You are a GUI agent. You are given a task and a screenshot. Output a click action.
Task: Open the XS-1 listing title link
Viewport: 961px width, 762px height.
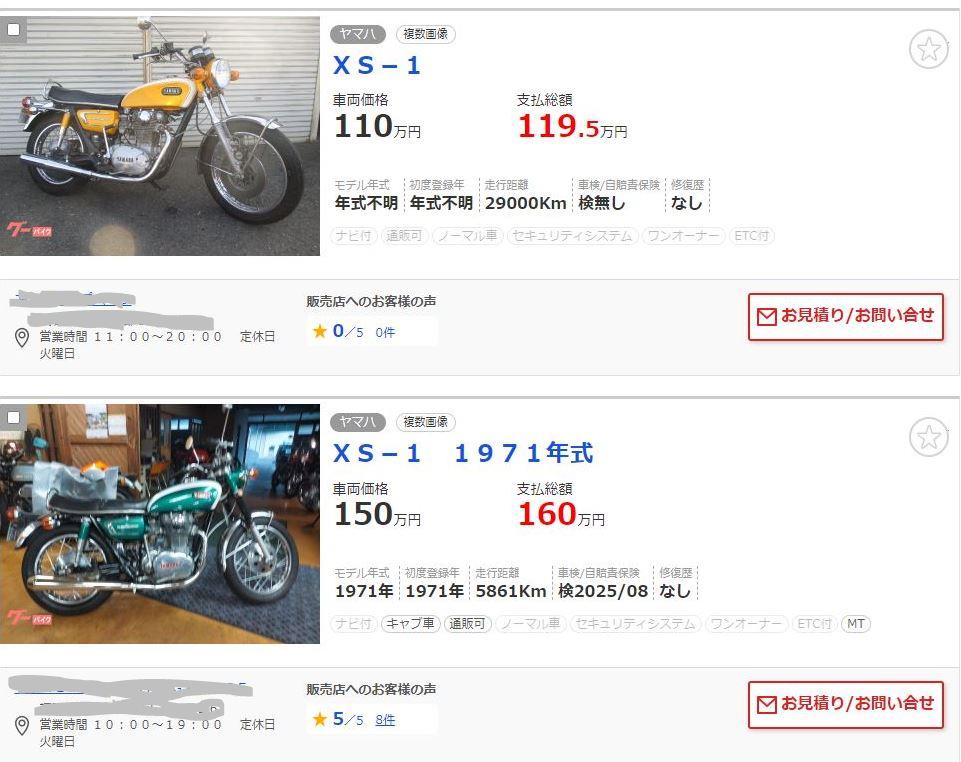click(377, 66)
